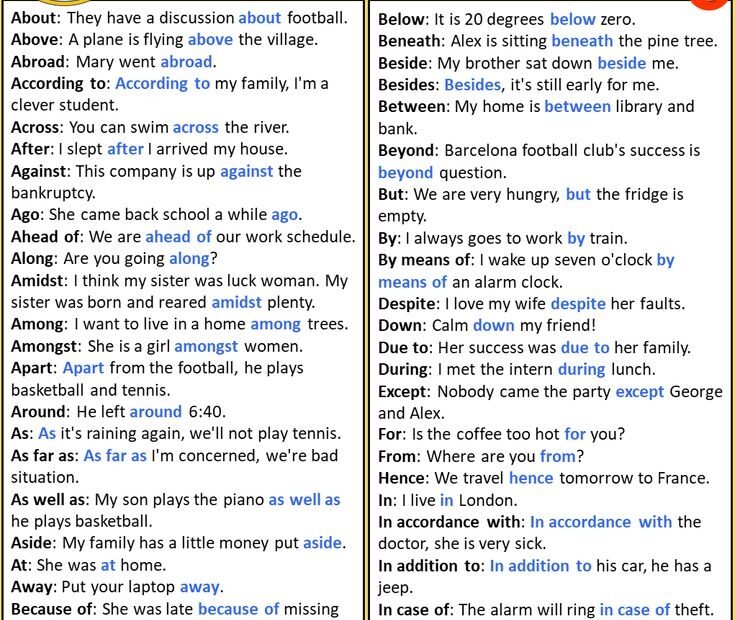This screenshot has width=735, height=620.
Task: Click the blue word "across" in river sentence
Action: (x=196, y=127)
